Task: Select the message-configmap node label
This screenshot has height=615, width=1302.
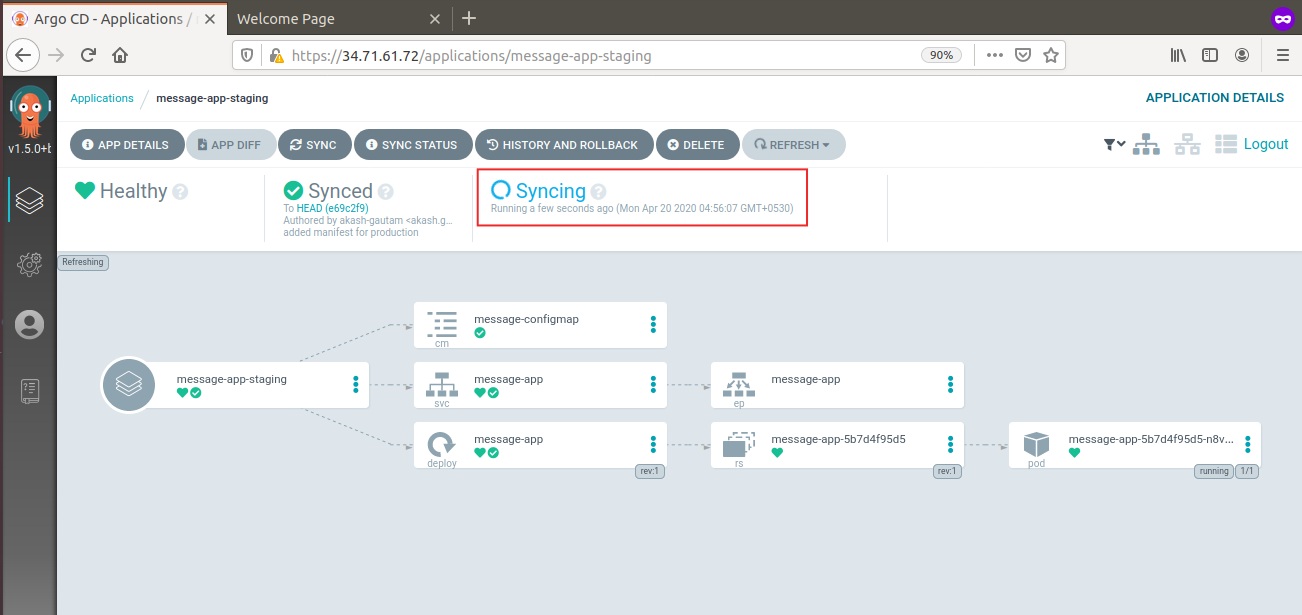Action: [526, 319]
